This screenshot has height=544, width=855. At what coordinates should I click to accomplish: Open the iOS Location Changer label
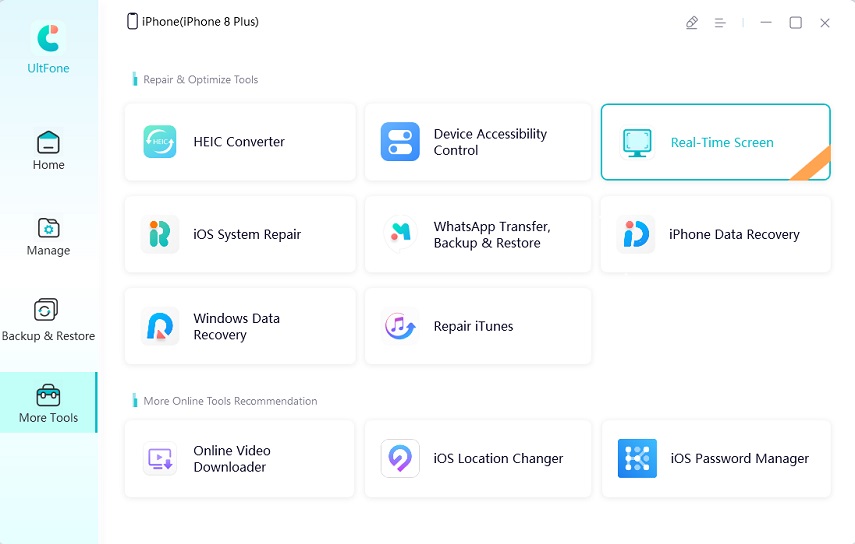click(x=498, y=458)
